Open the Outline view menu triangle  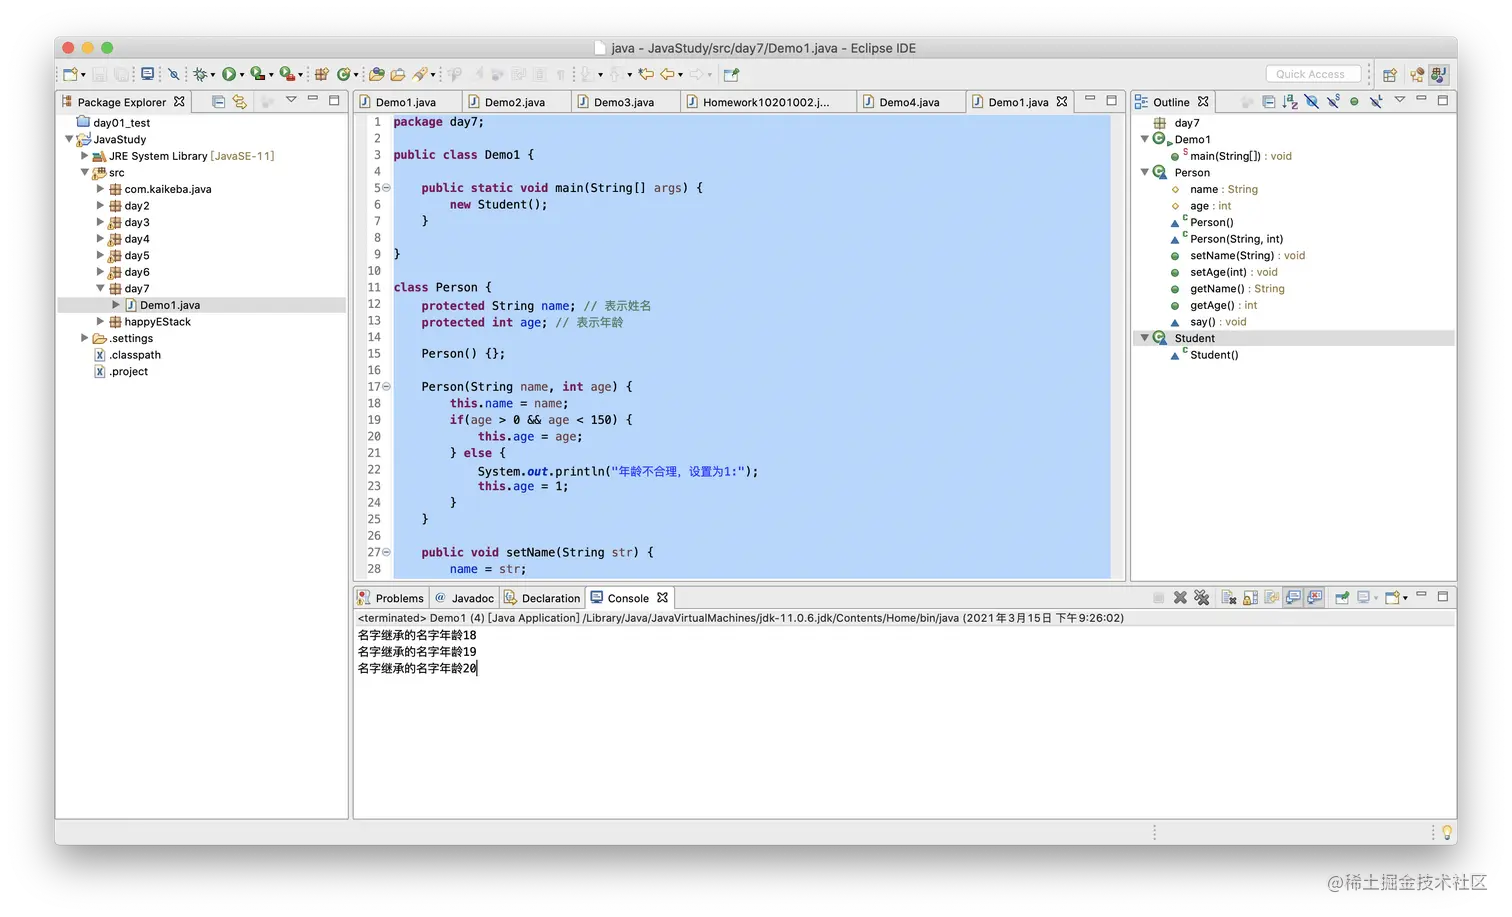coord(1400,99)
